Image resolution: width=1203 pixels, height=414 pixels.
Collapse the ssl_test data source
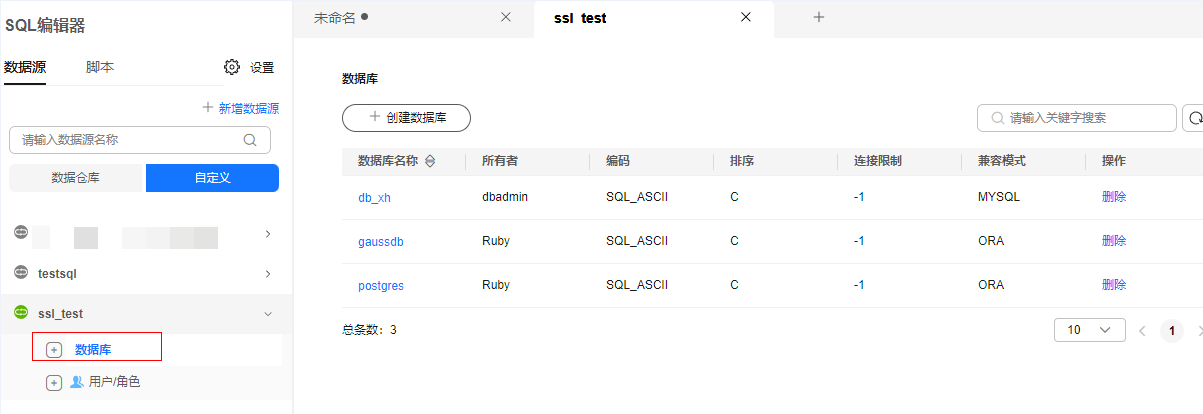coord(267,314)
